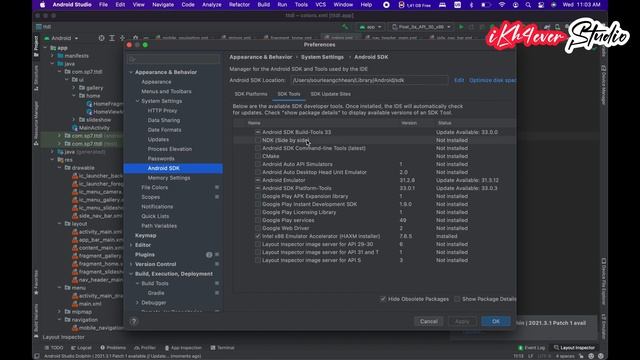Open the Device Manager right sidebar button
The width and height of the screenshot is (640, 360).
click(604, 84)
